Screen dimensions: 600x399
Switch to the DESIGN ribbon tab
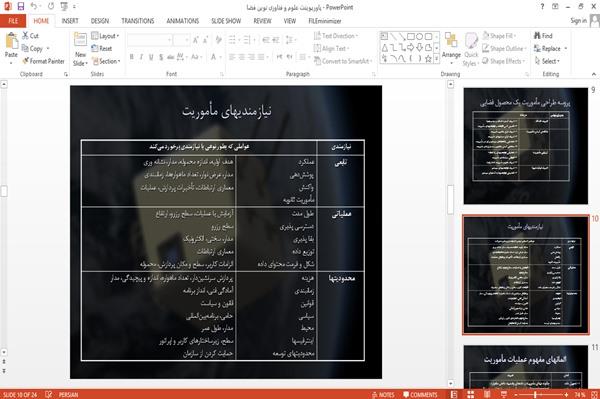point(100,21)
